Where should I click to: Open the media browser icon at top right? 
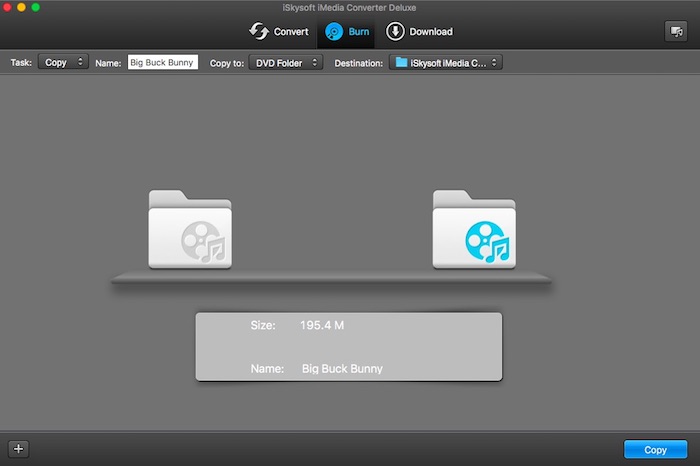[675, 32]
